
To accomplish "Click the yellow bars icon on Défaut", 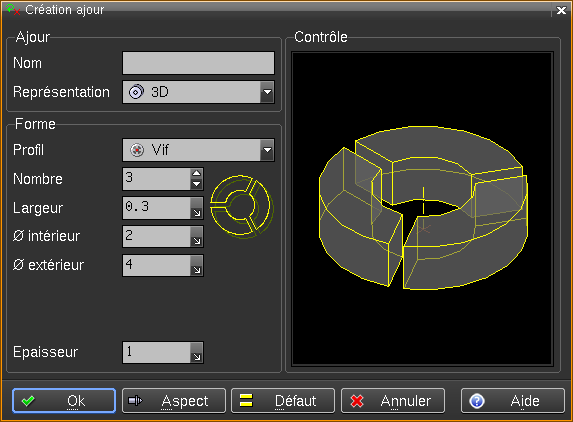I will pyautogui.click(x=246, y=400).
